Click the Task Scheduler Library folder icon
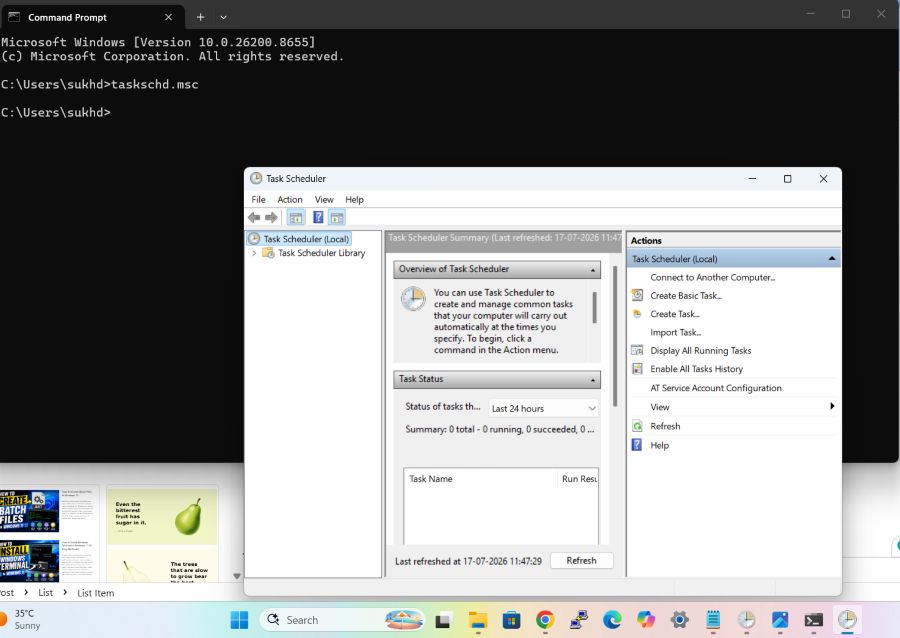The image size is (900, 638). coord(268,252)
